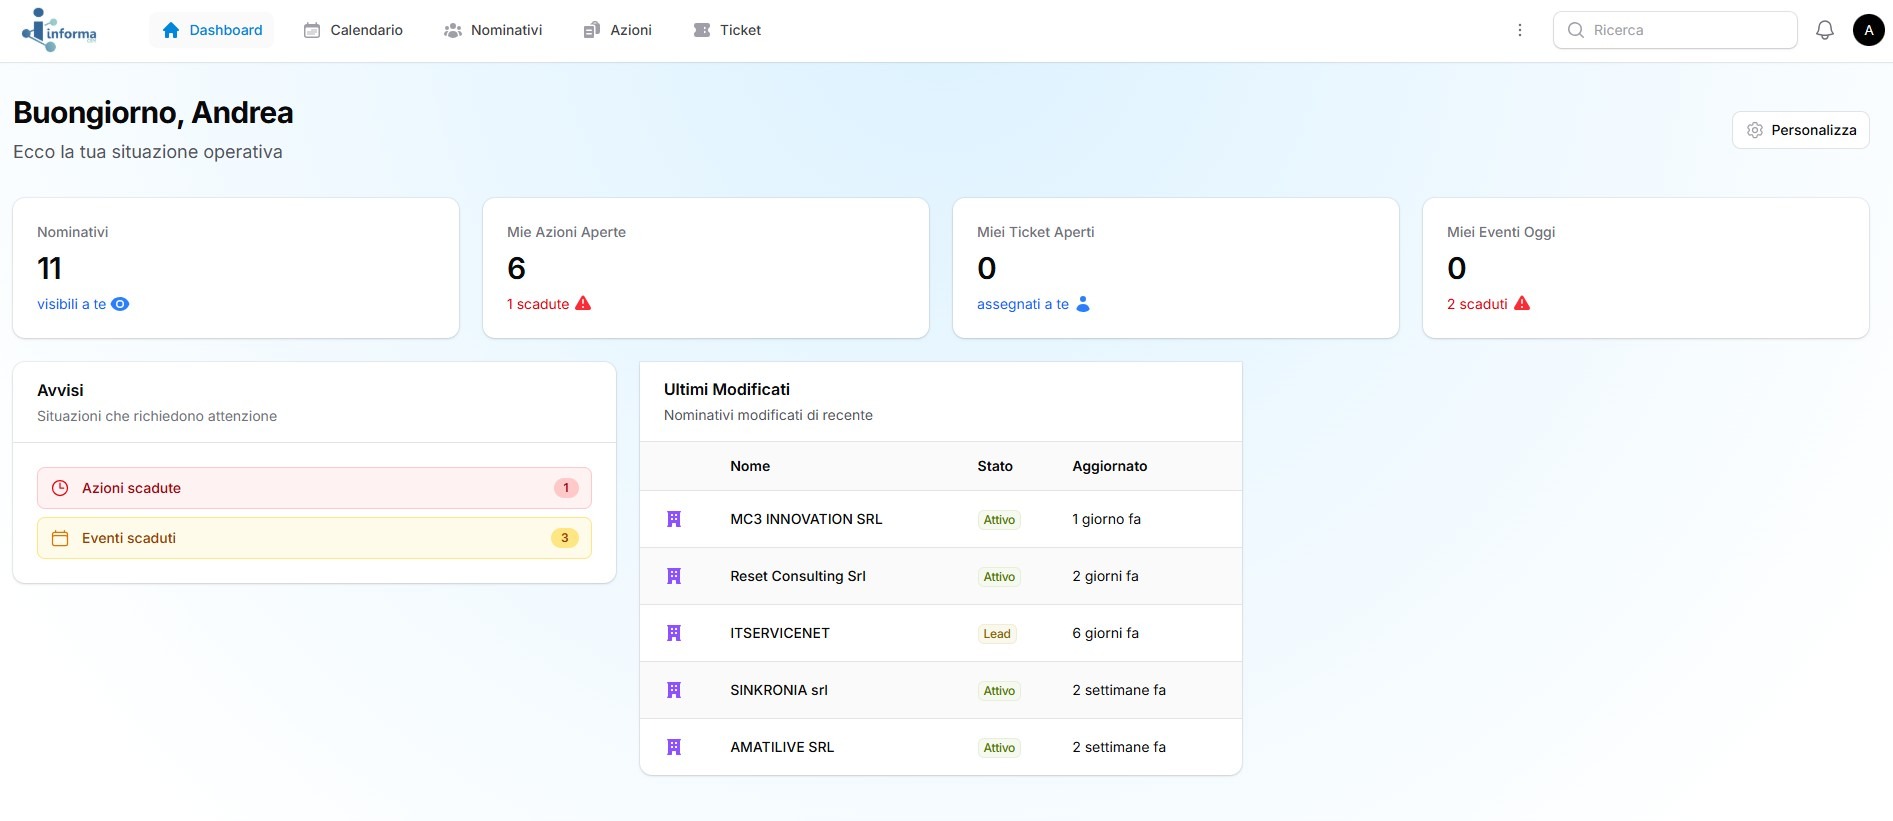Open the notifications bell
Screen dimensions: 1893x821
pos(1824,30)
